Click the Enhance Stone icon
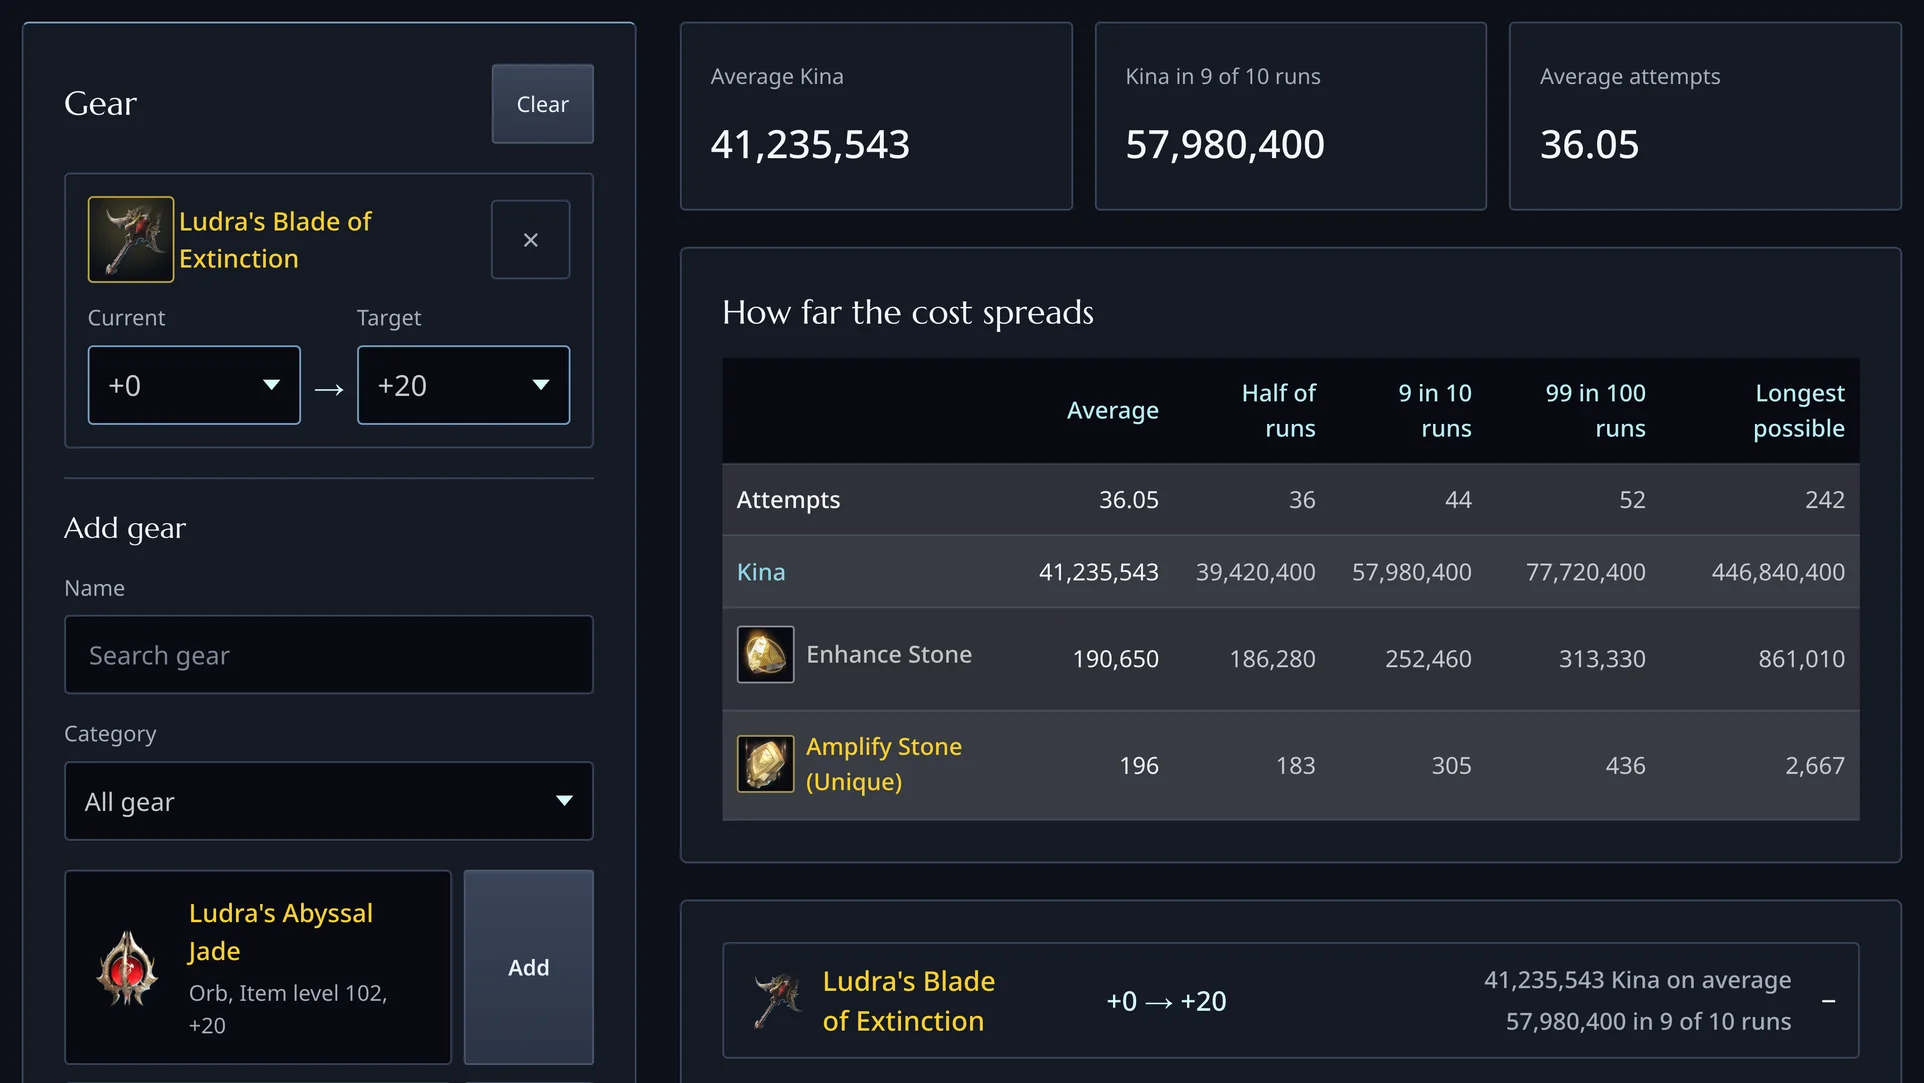1924x1083 pixels. pos(766,655)
